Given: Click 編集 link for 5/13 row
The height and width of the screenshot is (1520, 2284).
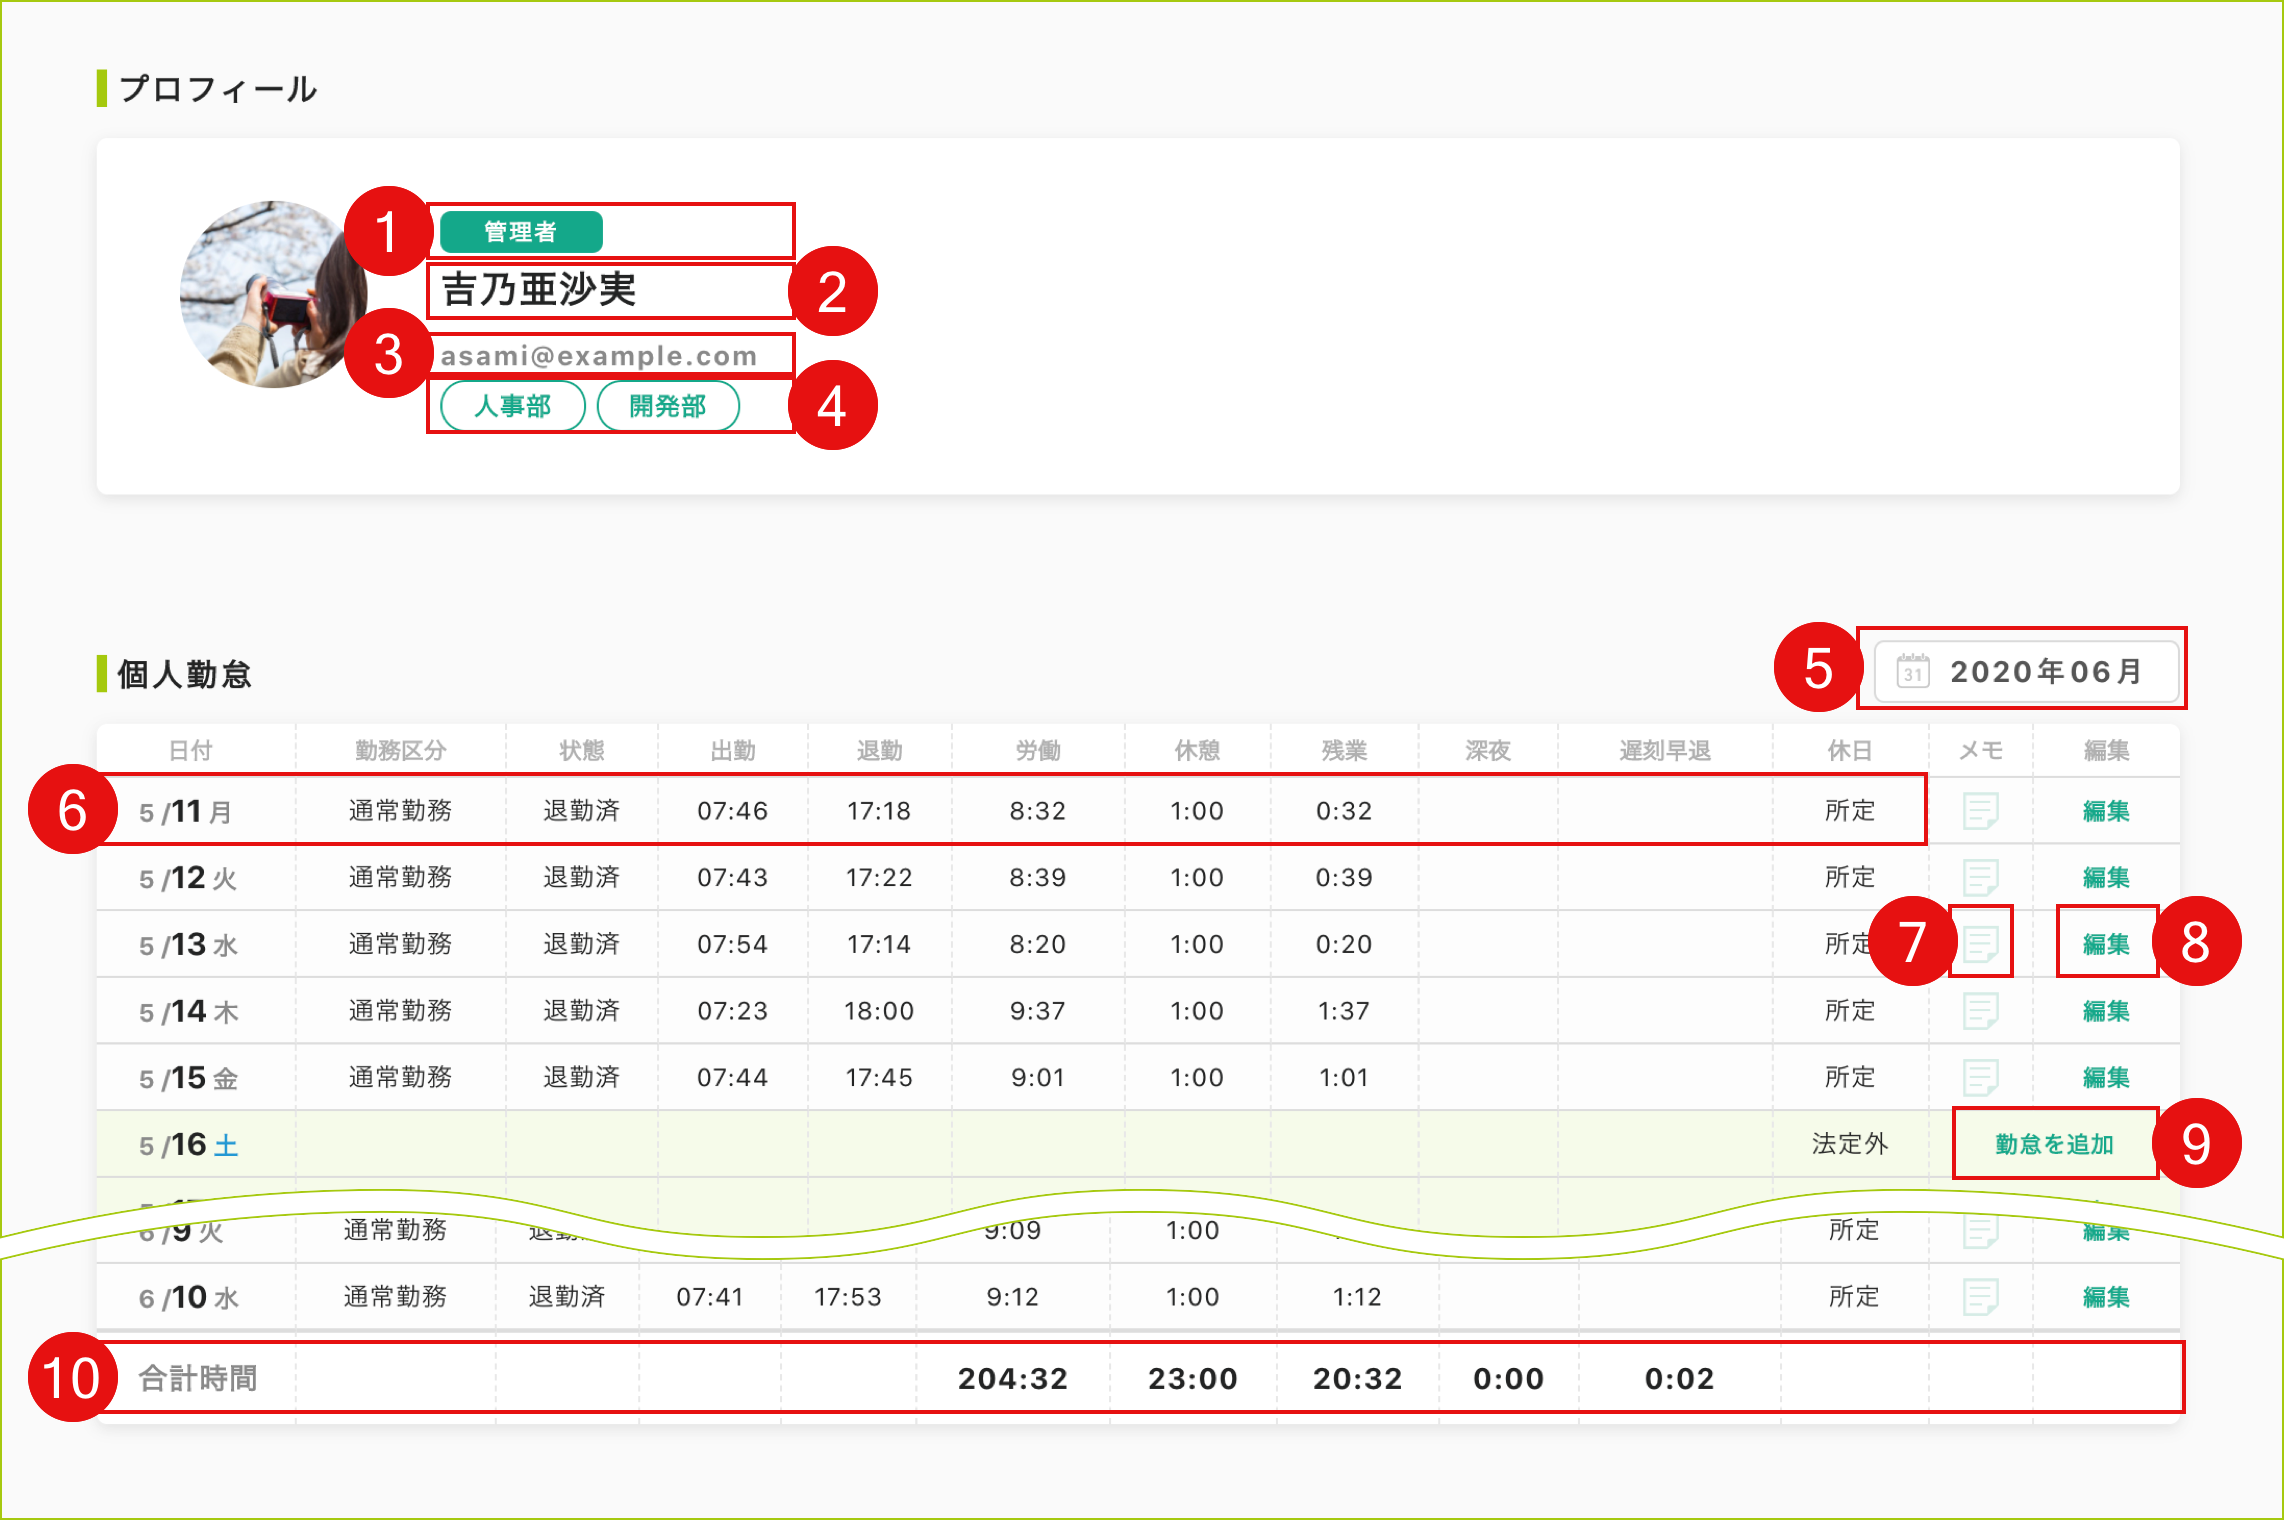Looking at the screenshot, I should click(x=2105, y=944).
